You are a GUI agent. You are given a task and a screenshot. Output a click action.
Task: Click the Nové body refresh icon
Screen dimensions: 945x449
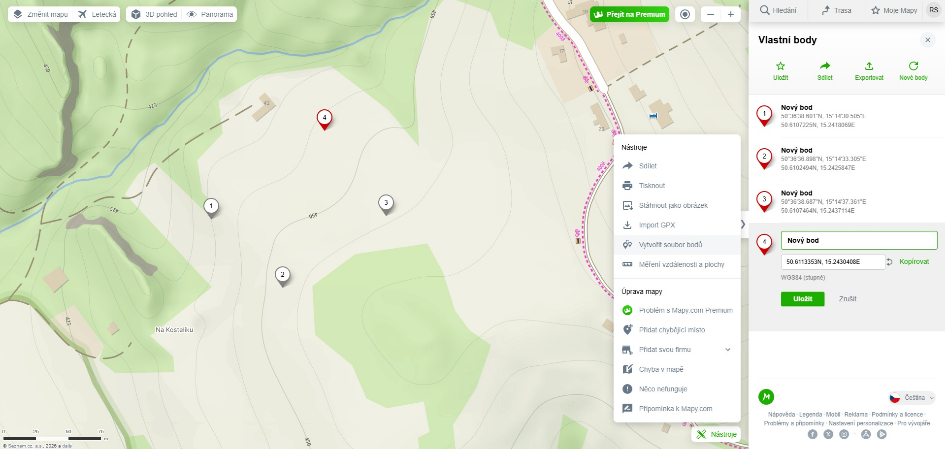pyautogui.click(x=913, y=66)
